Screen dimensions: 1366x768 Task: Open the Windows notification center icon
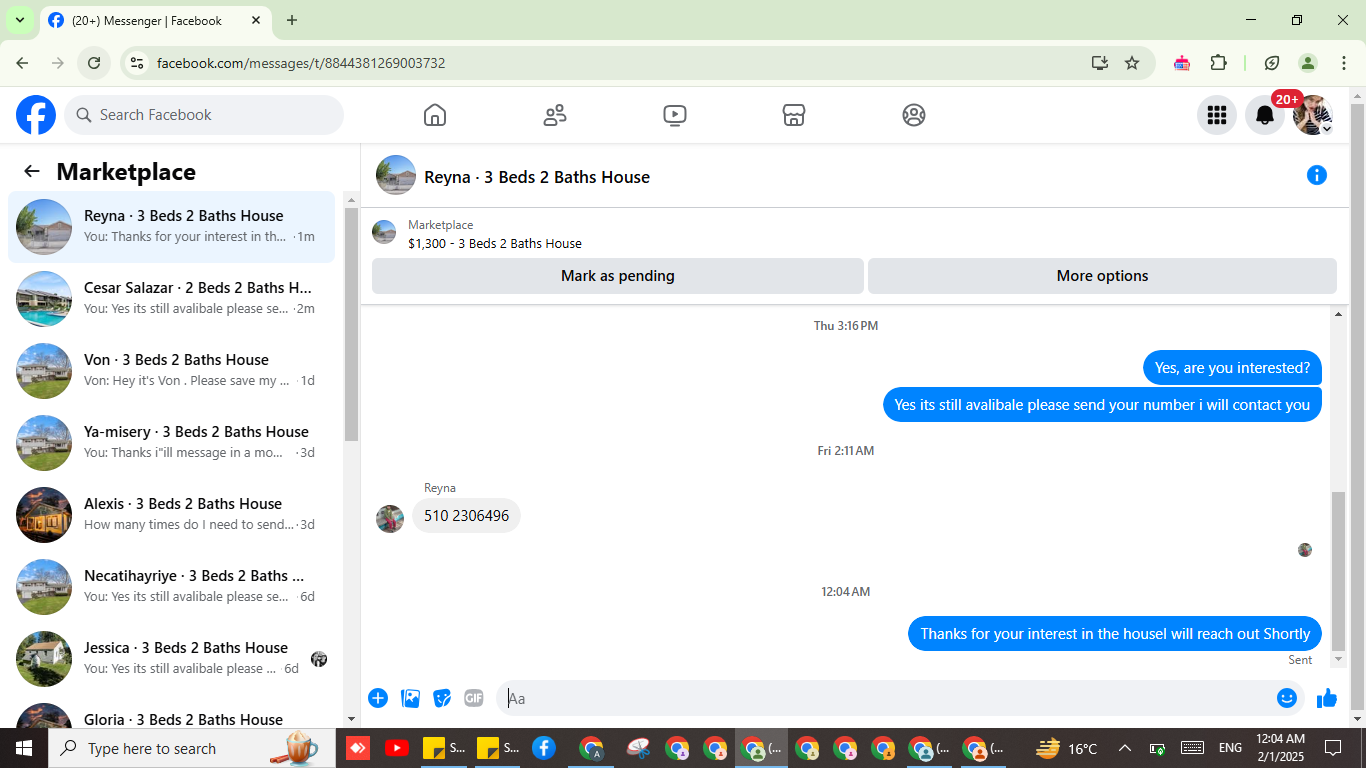click(1332, 748)
